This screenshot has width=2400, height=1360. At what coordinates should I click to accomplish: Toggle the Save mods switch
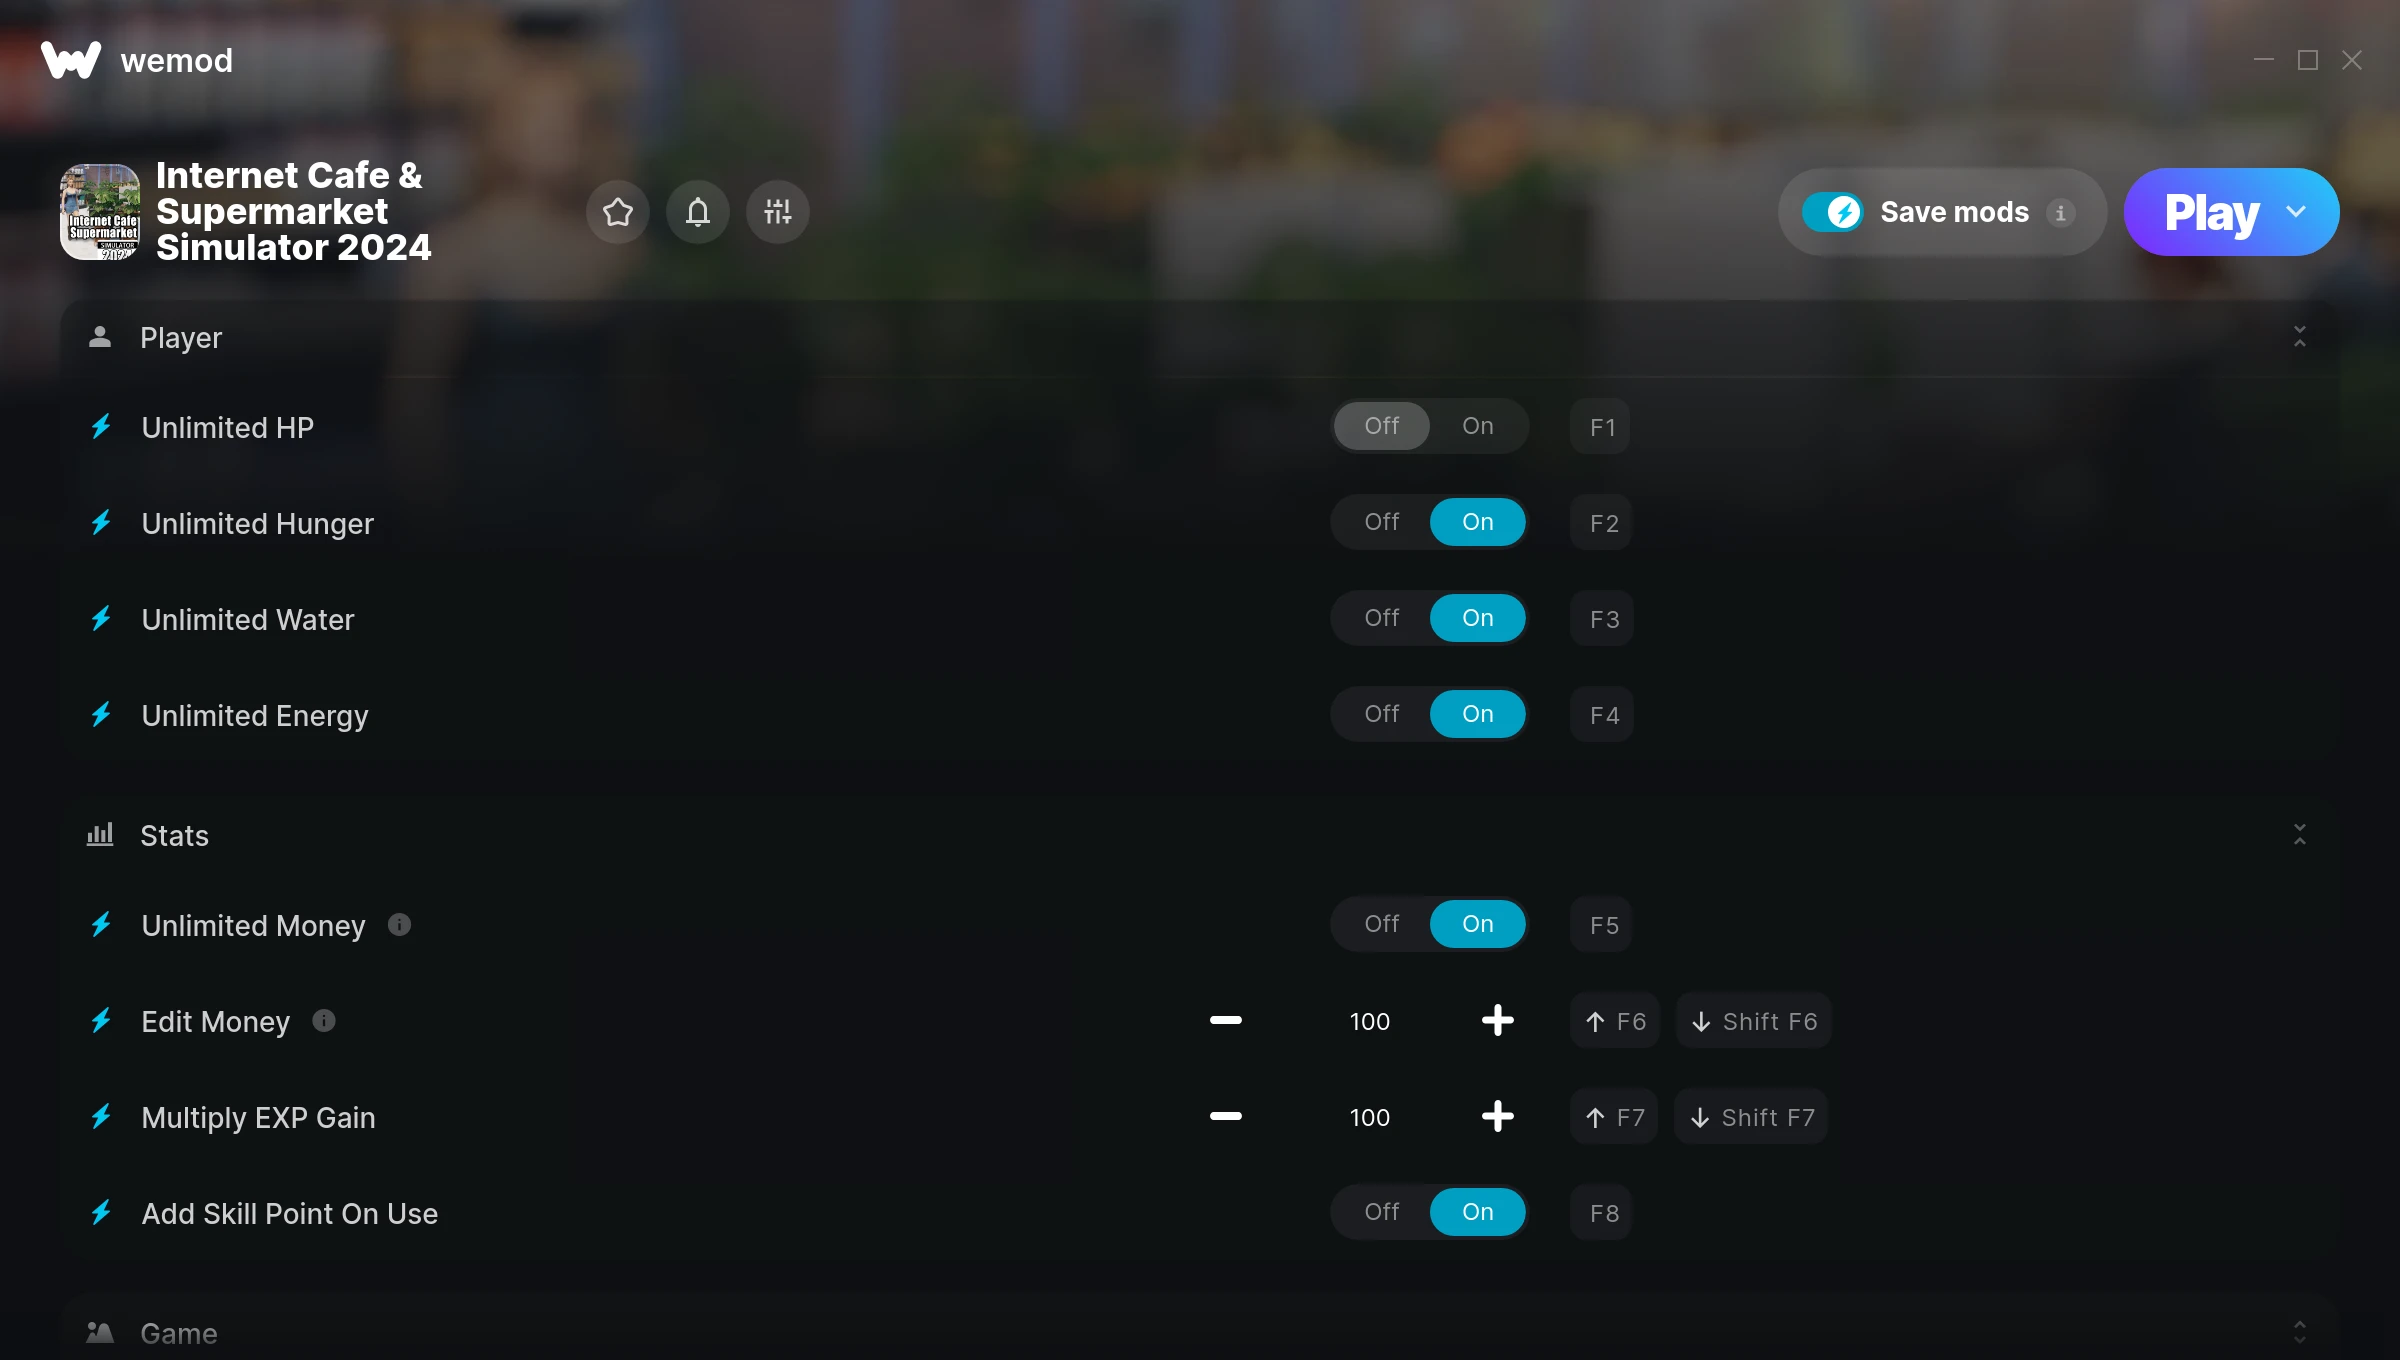[1832, 212]
